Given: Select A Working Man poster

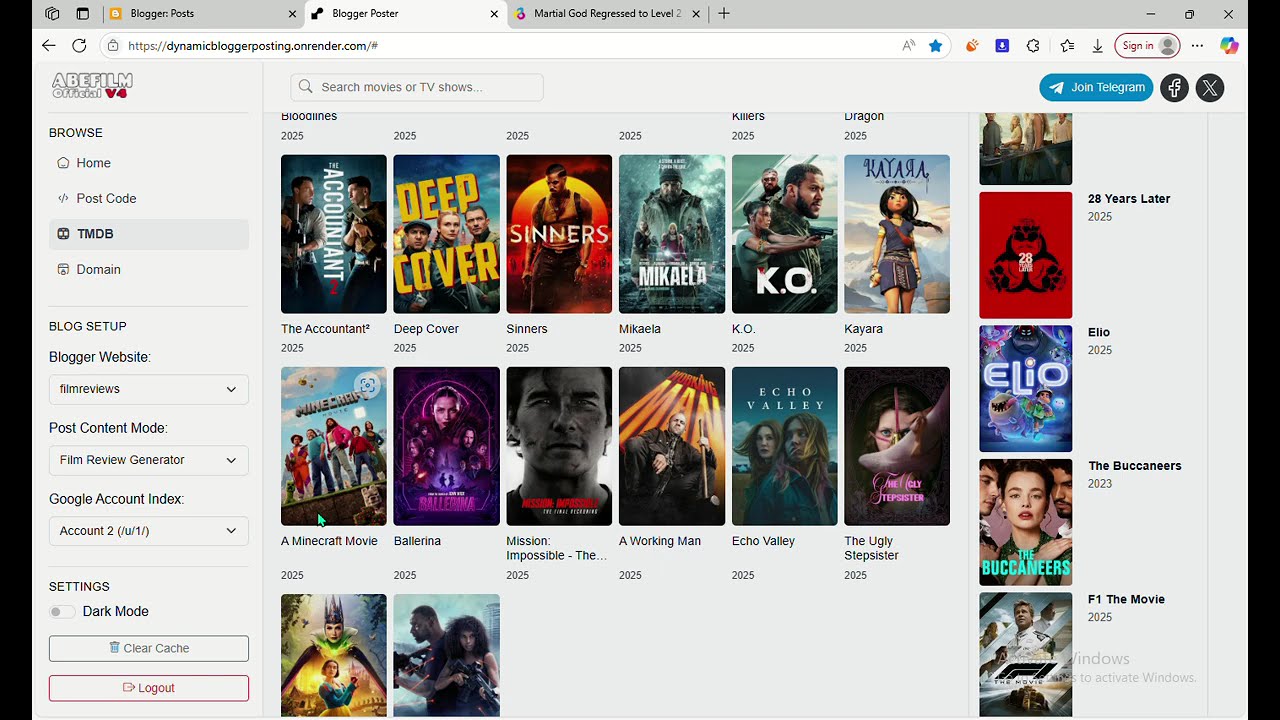Looking at the screenshot, I should click(672, 446).
